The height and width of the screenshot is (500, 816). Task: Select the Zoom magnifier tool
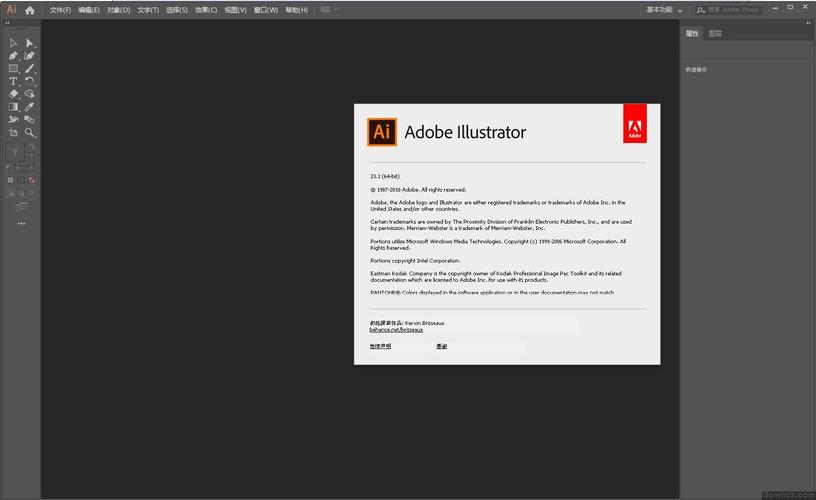click(x=30, y=132)
